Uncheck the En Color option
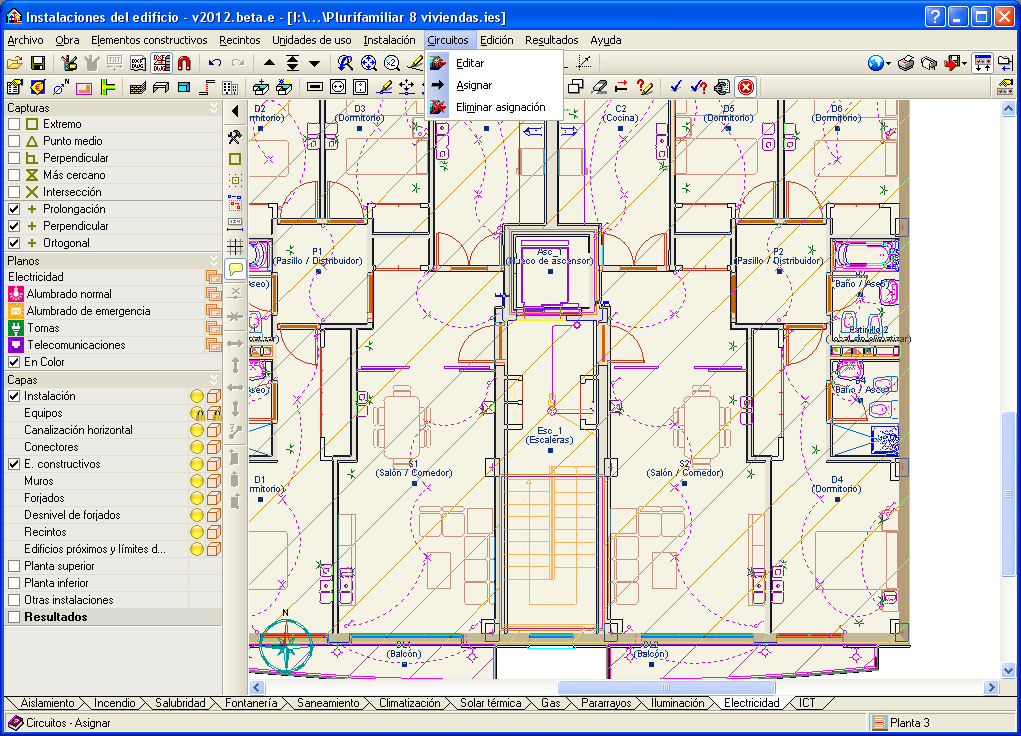 pos(14,362)
